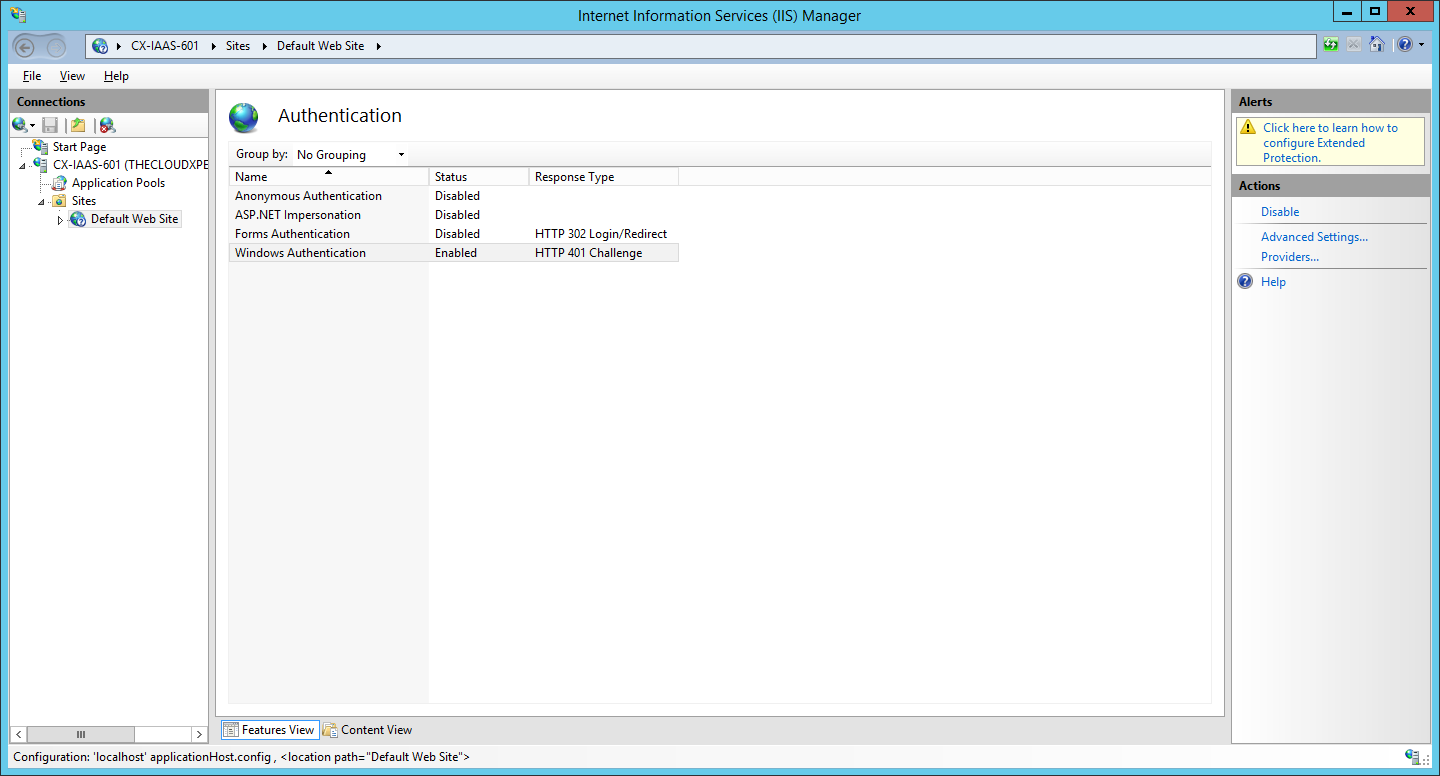Image resolution: width=1440 pixels, height=776 pixels.
Task: Sort list by the Status column header
Action: (x=479, y=177)
